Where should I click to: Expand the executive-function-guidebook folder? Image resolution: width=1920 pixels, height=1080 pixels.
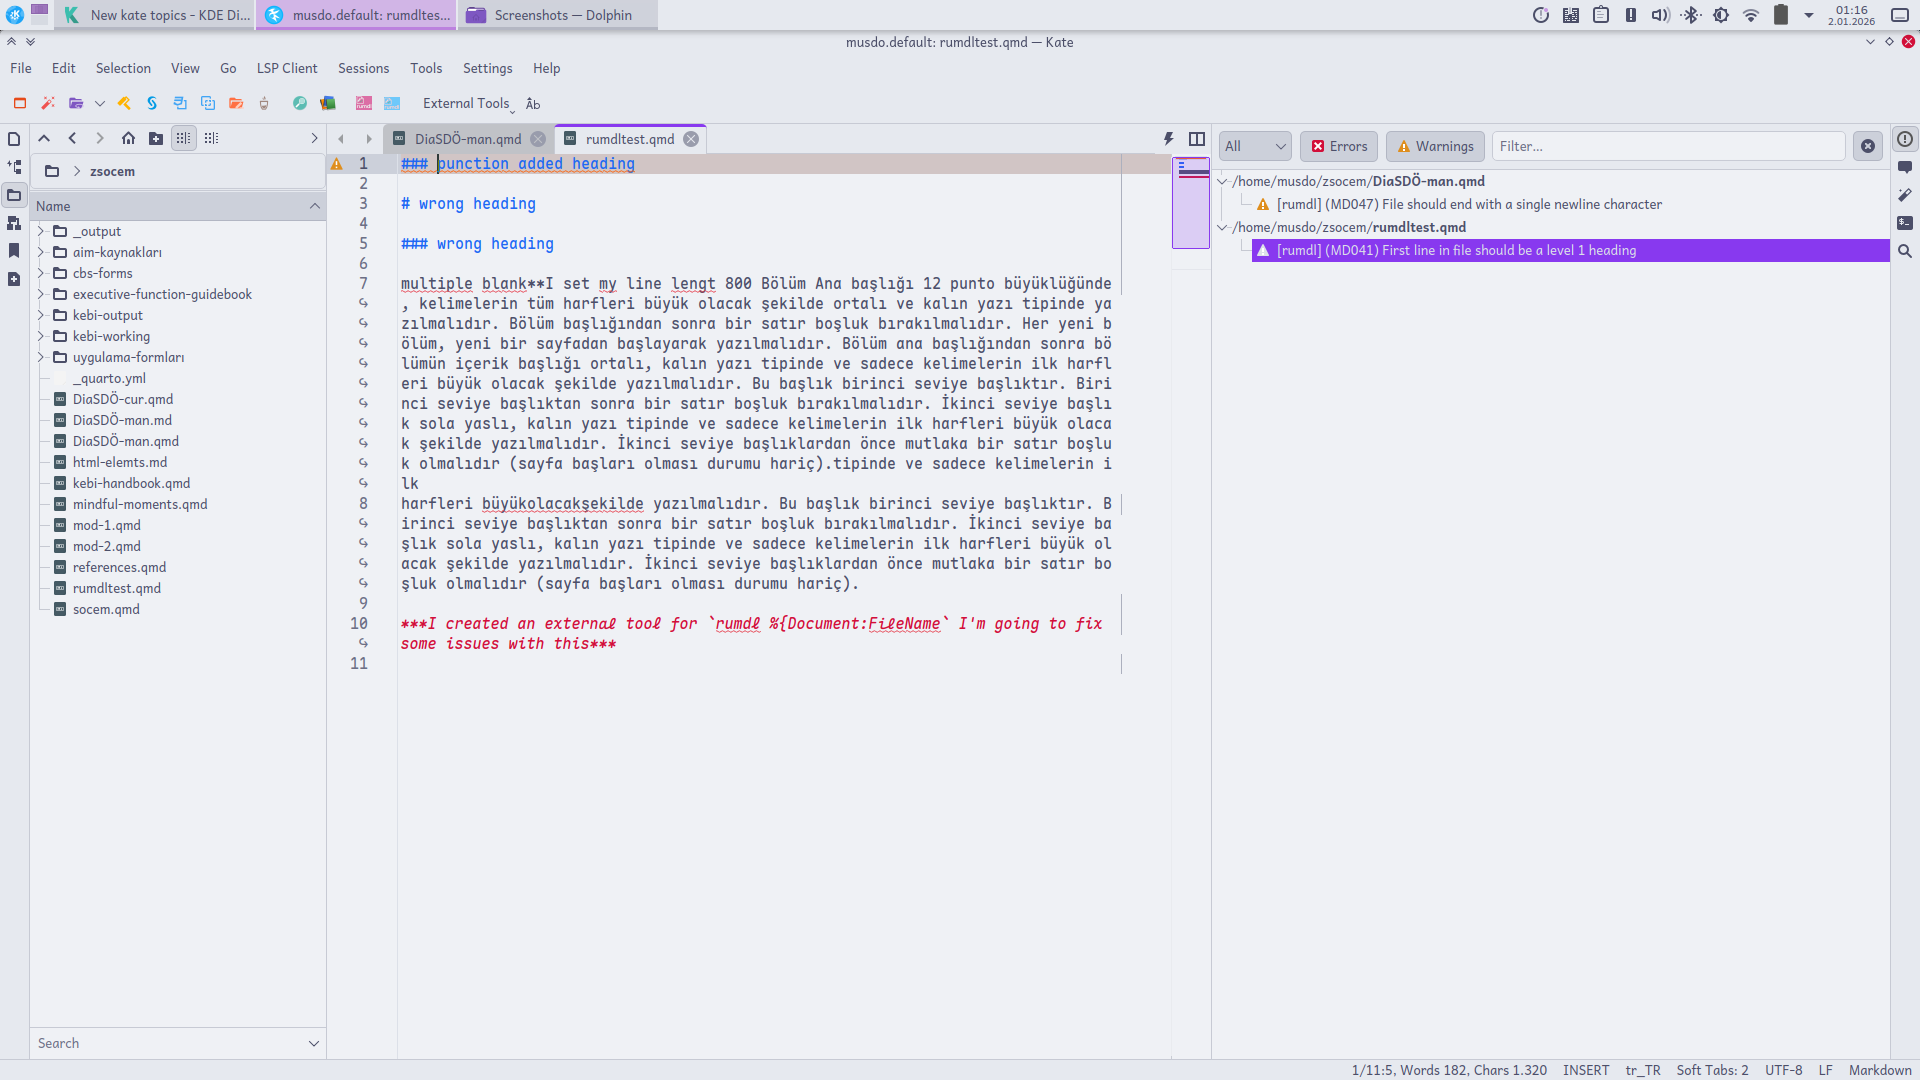point(41,294)
